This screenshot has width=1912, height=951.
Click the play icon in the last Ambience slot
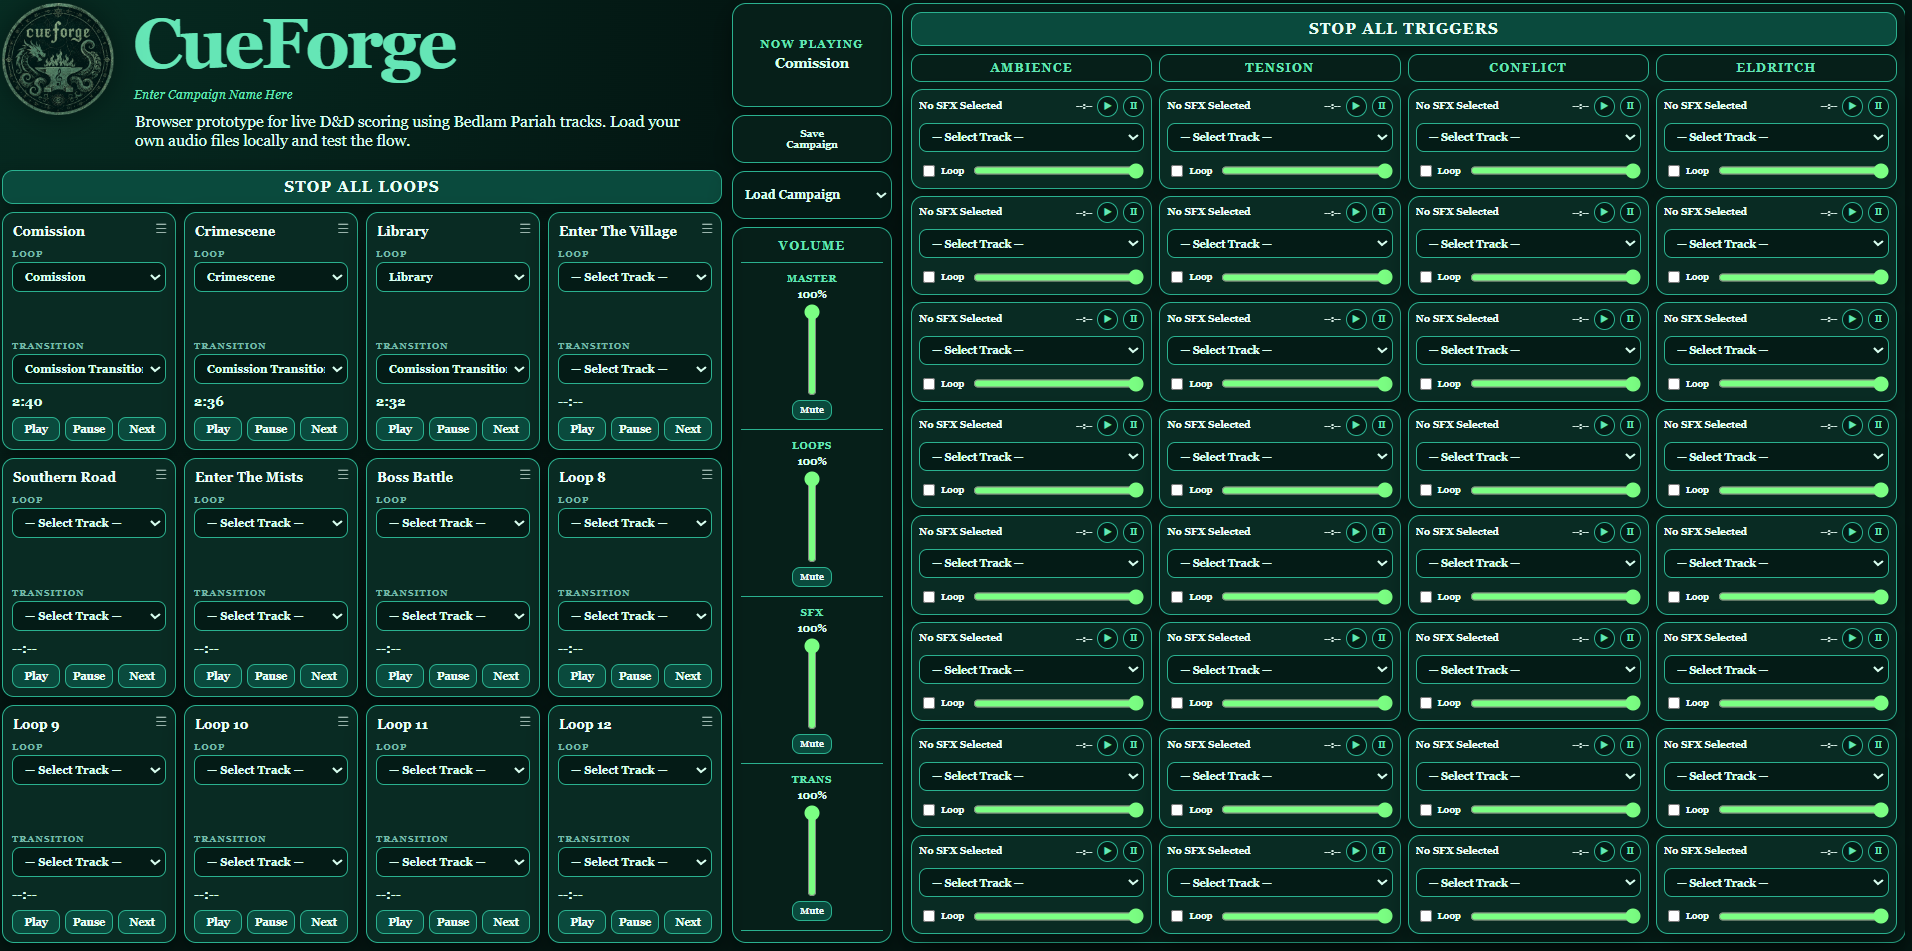click(1107, 851)
